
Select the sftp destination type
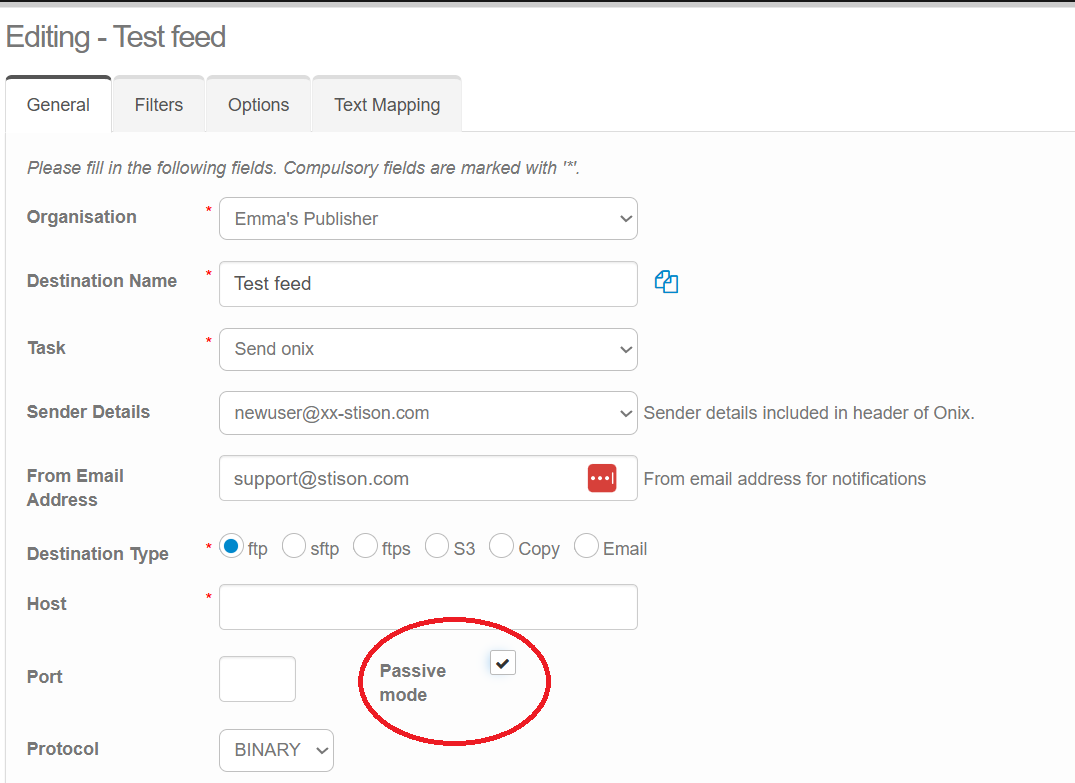click(x=294, y=546)
